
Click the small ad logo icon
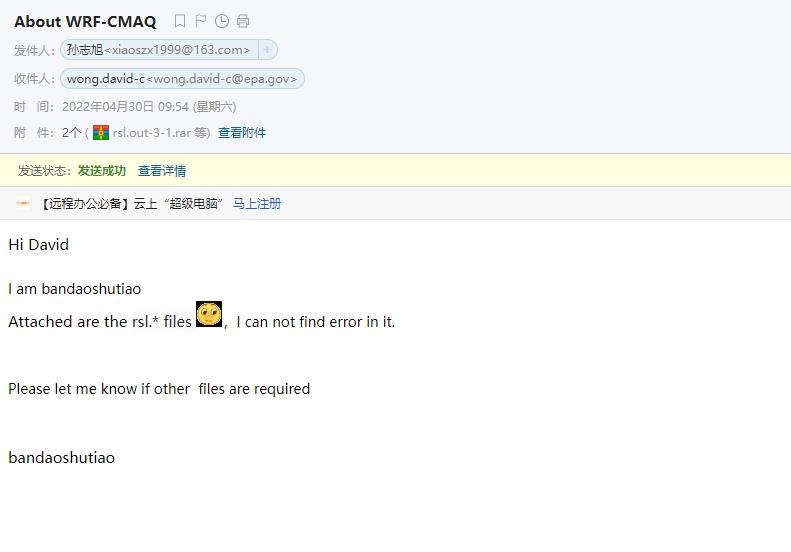coord(23,203)
